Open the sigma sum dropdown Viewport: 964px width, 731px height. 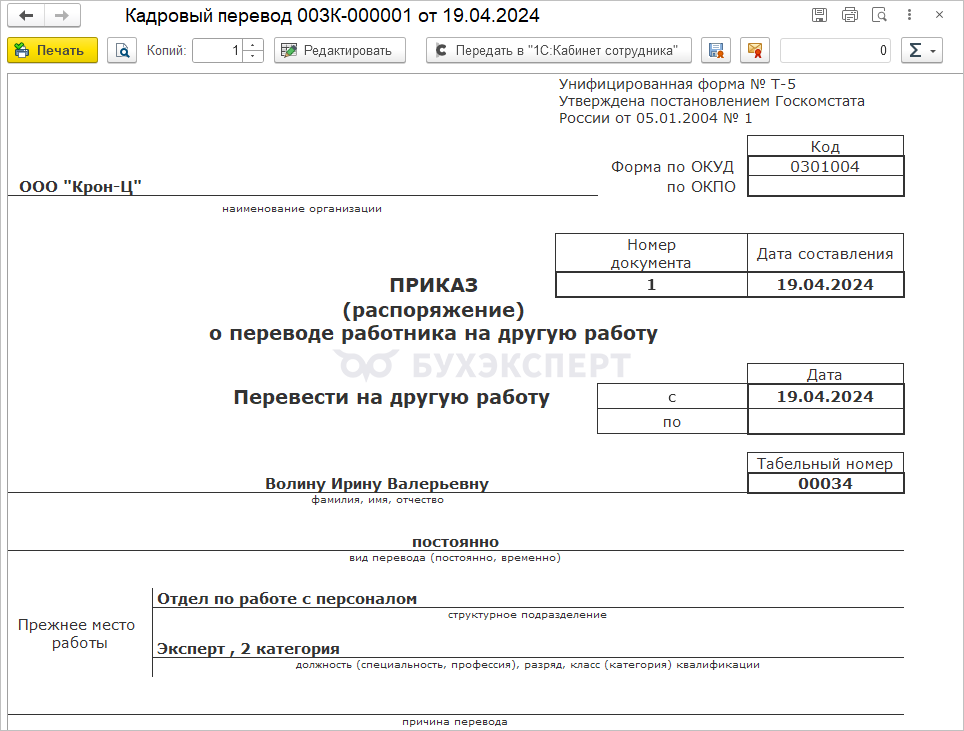pyautogui.click(x=922, y=50)
